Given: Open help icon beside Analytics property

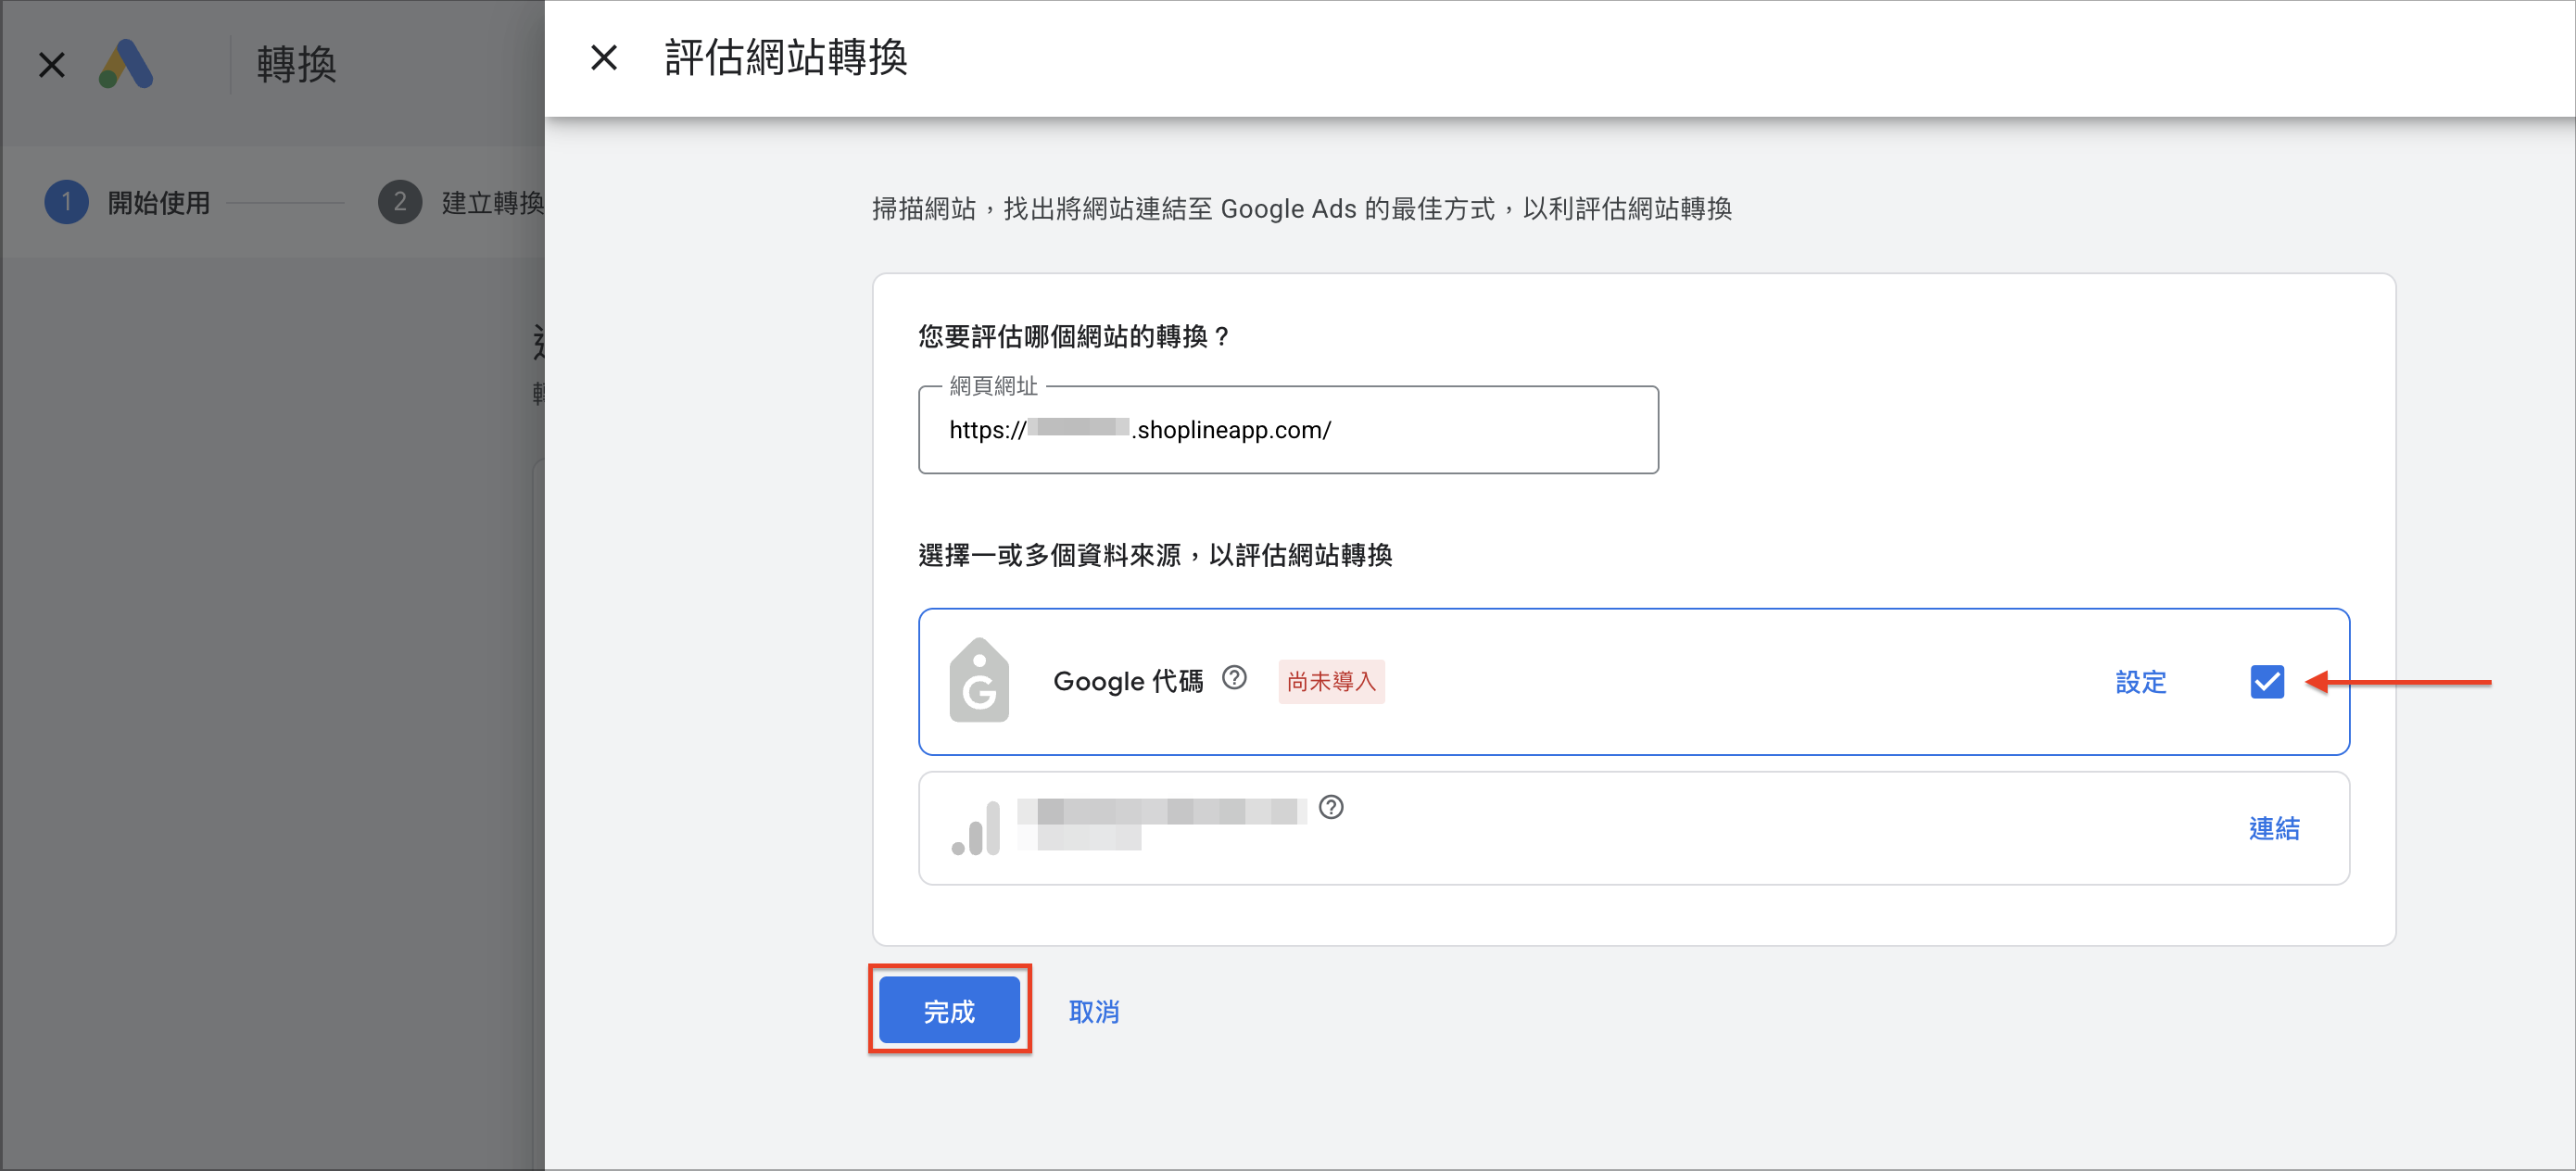Looking at the screenshot, I should pyautogui.click(x=1331, y=807).
